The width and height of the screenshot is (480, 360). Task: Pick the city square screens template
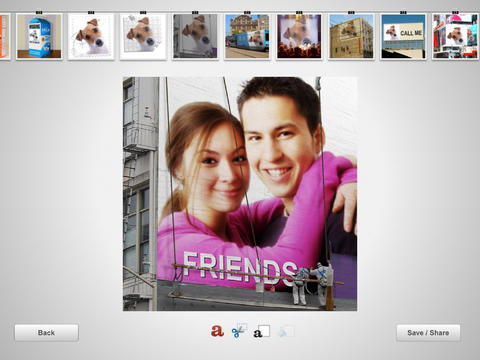point(455,36)
